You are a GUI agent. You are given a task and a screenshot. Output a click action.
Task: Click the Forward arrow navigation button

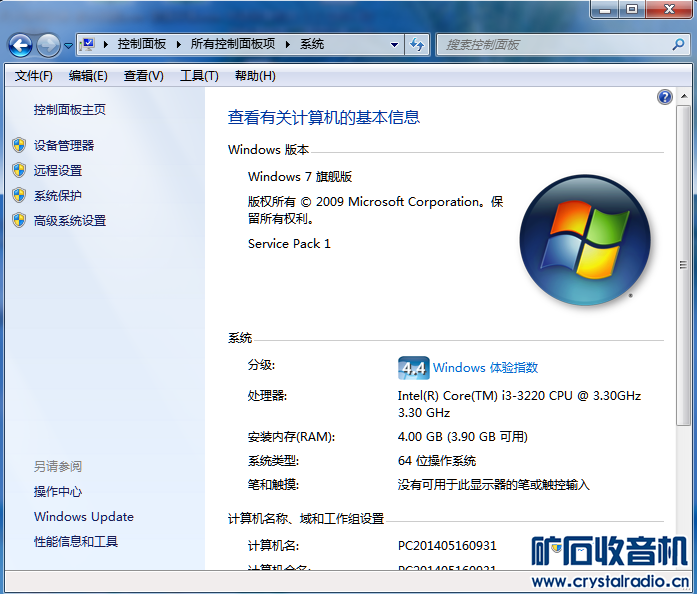coord(48,45)
